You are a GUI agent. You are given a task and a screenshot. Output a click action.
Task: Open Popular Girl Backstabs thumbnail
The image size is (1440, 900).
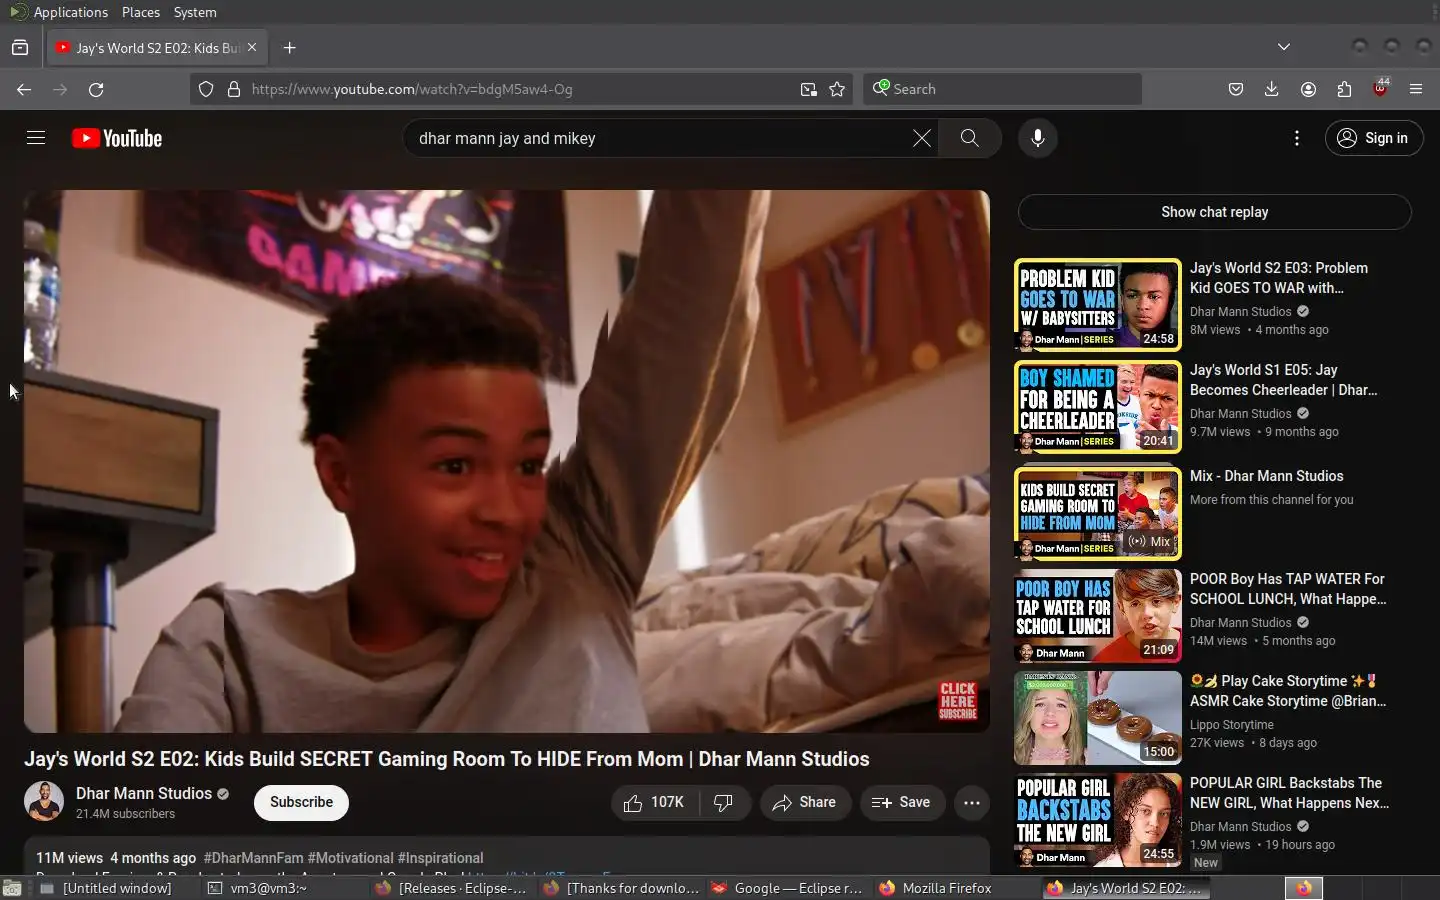pyautogui.click(x=1098, y=820)
